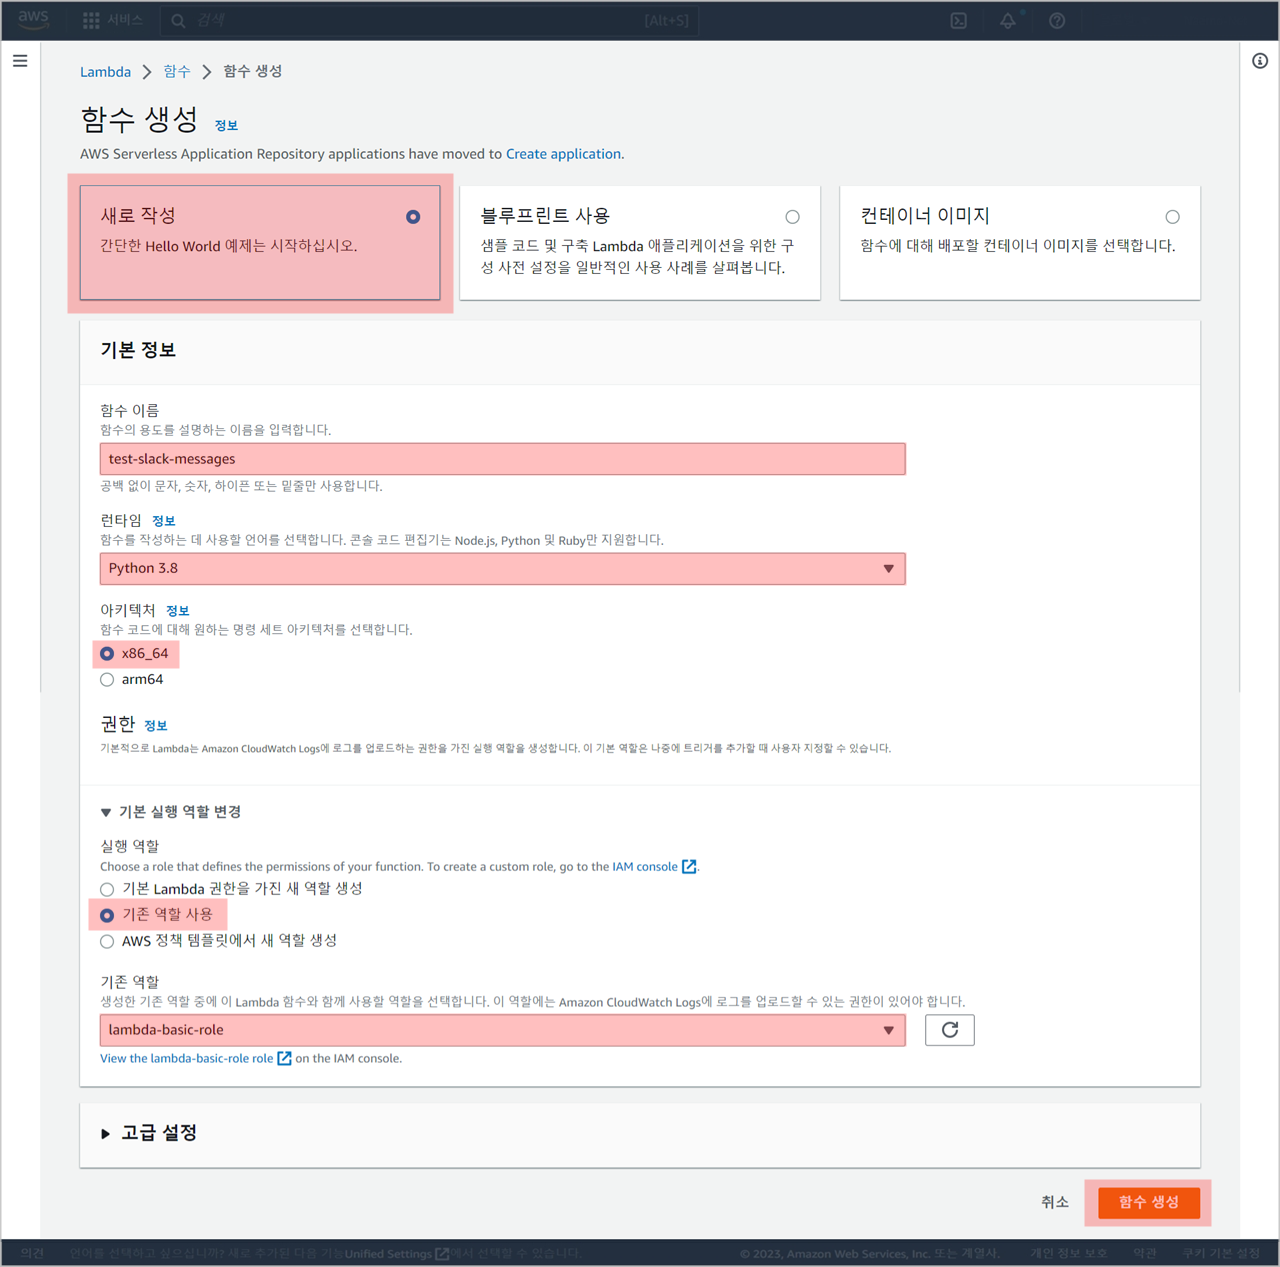This screenshot has width=1280, height=1267.
Task: Open the 런타임 정보 link
Action: (x=163, y=521)
